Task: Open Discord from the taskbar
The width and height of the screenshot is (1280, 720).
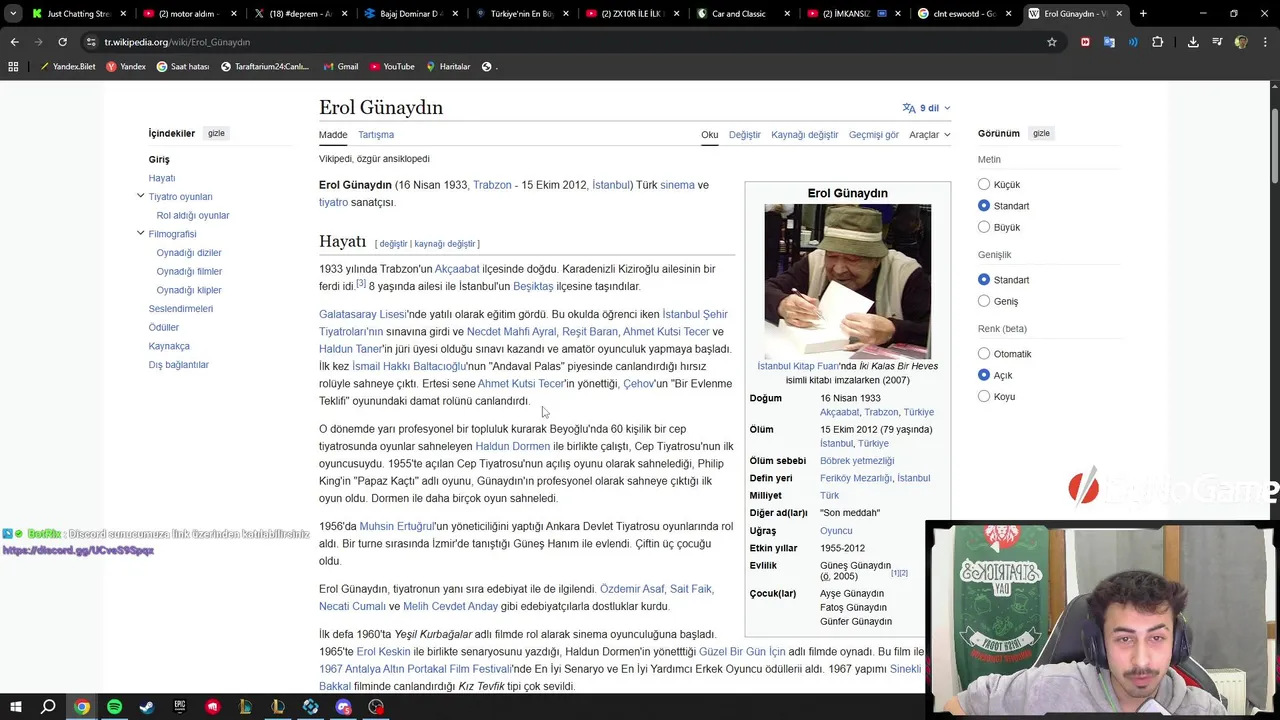Action: click(344, 707)
